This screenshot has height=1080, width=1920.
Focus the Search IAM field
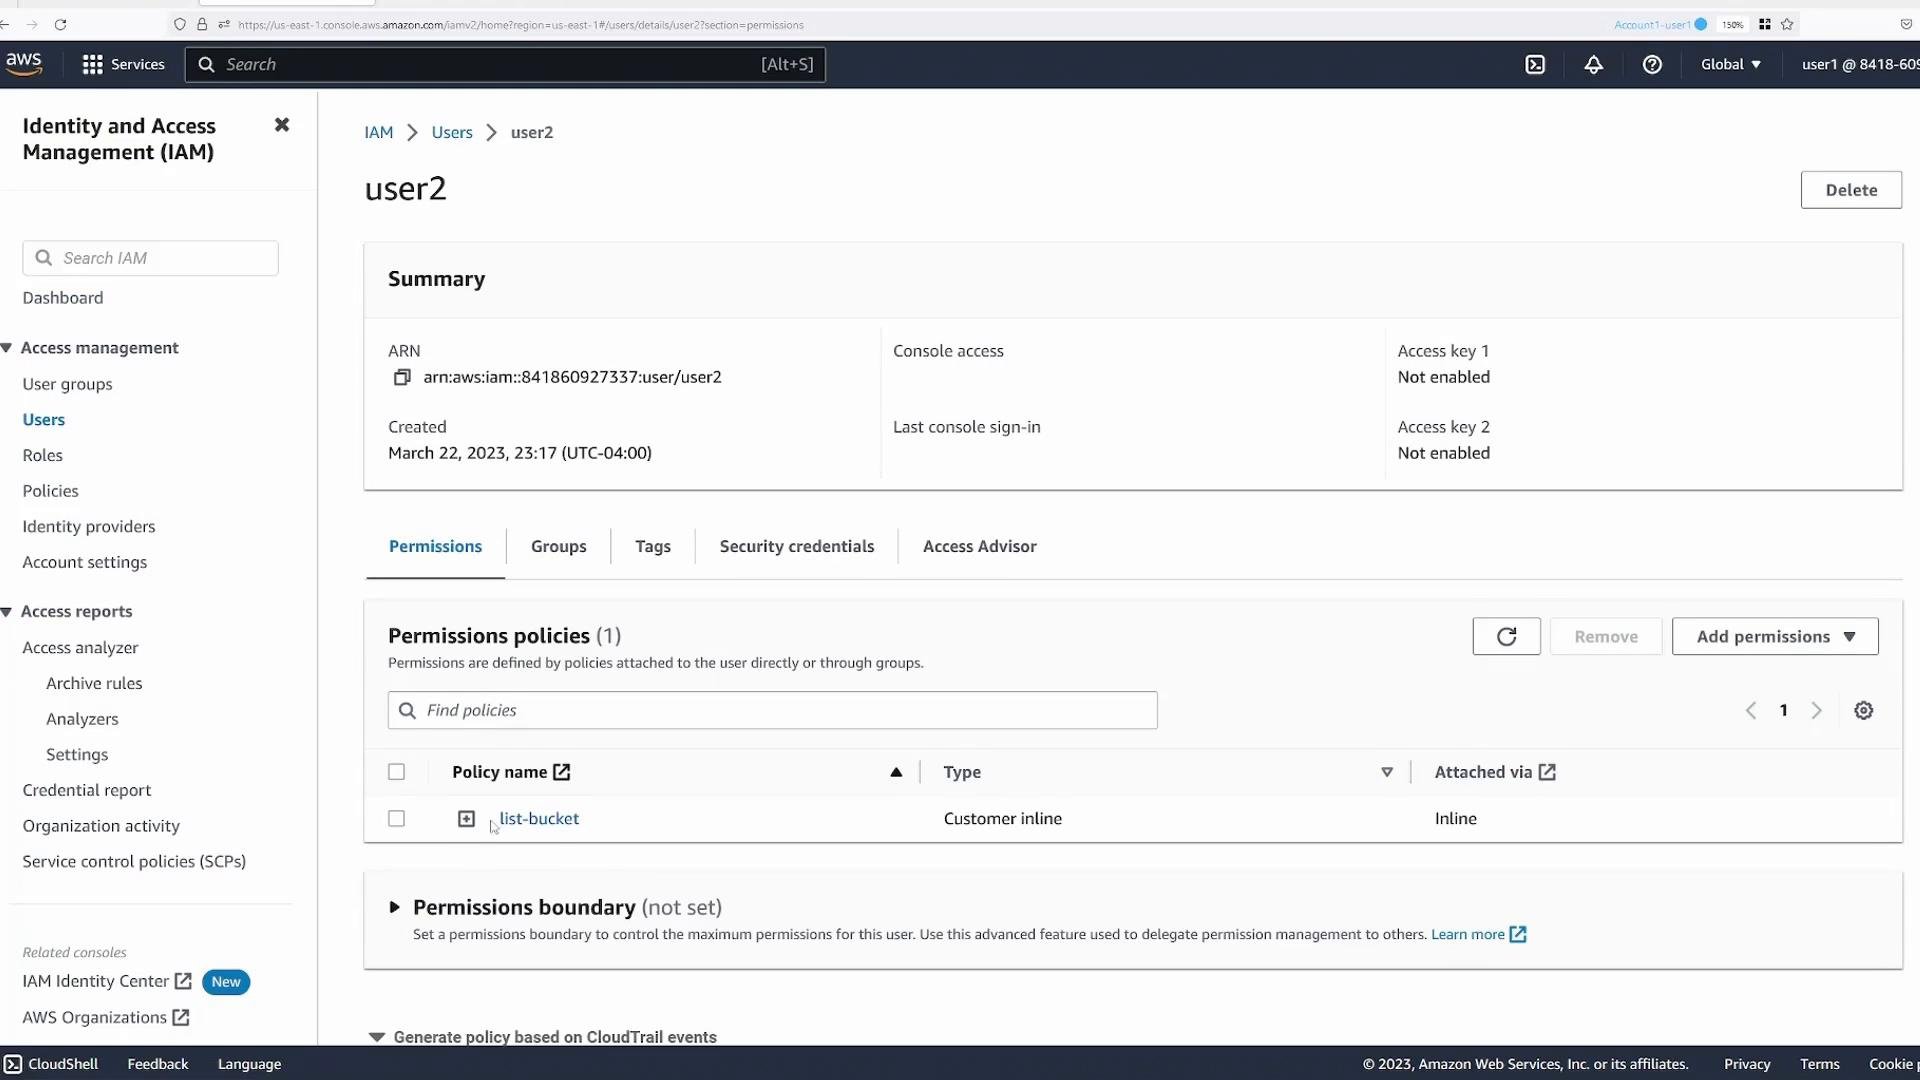coord(150,258)
